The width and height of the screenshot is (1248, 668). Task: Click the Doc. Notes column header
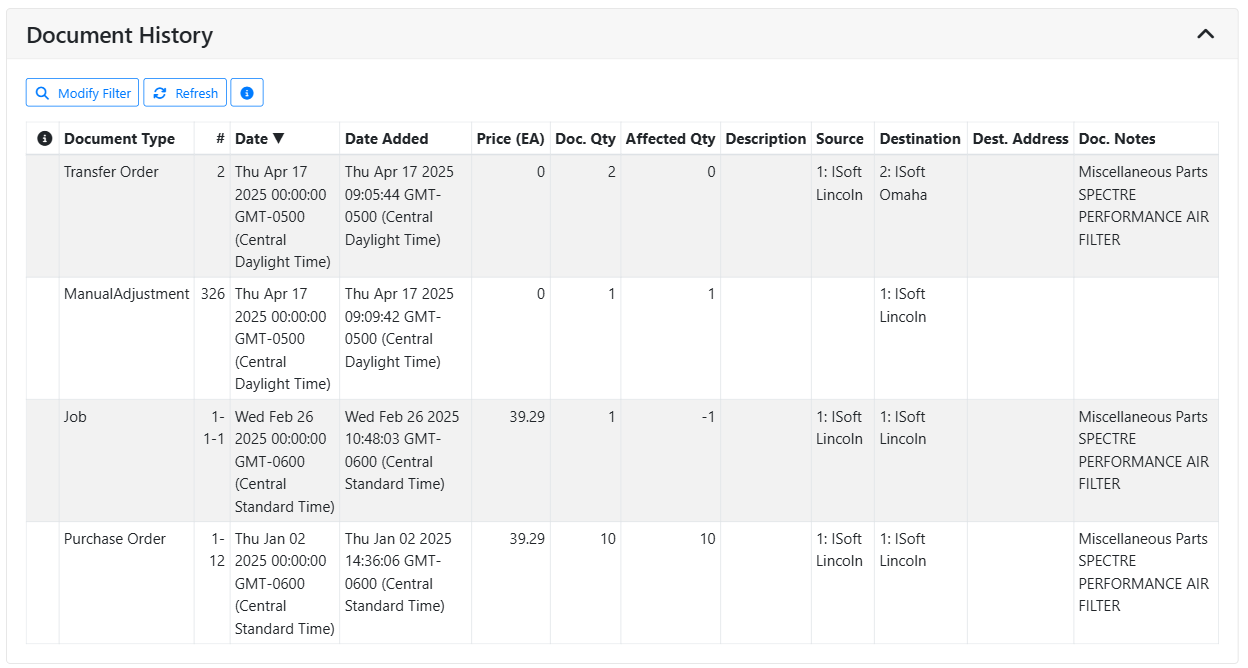[x=1116, y=139]
